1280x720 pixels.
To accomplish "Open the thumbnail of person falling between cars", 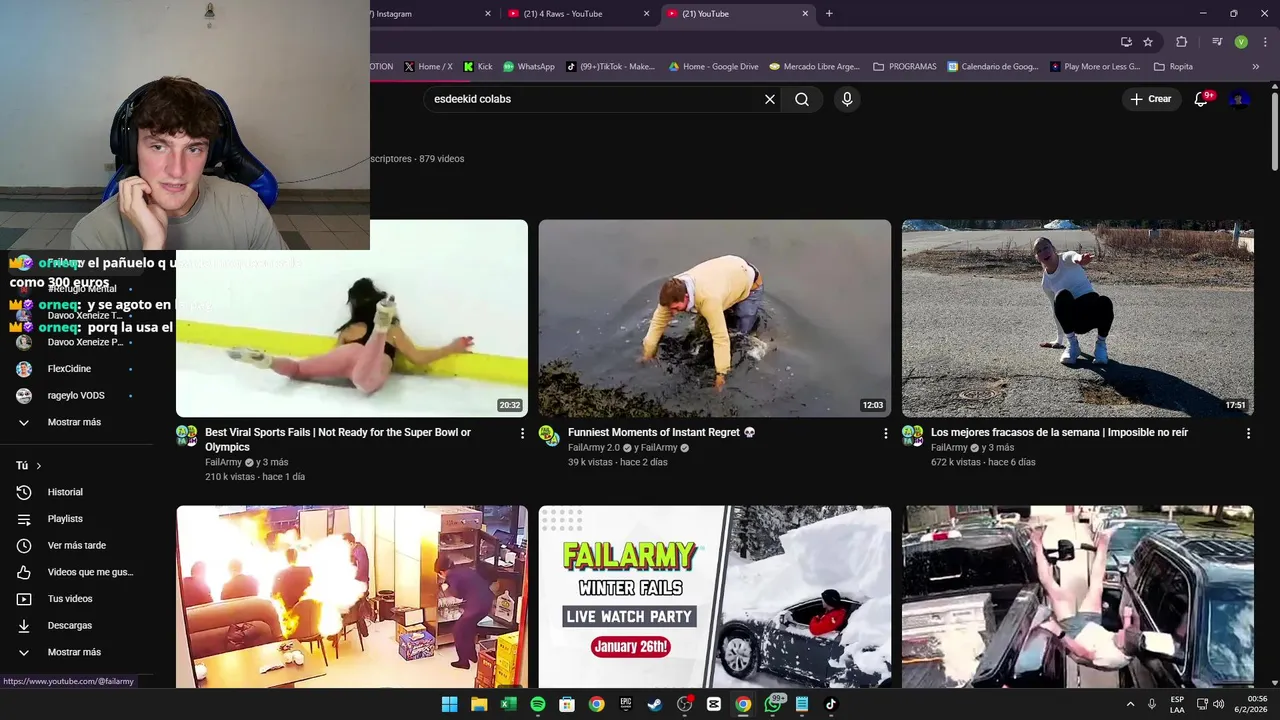I will [1078, 596].
